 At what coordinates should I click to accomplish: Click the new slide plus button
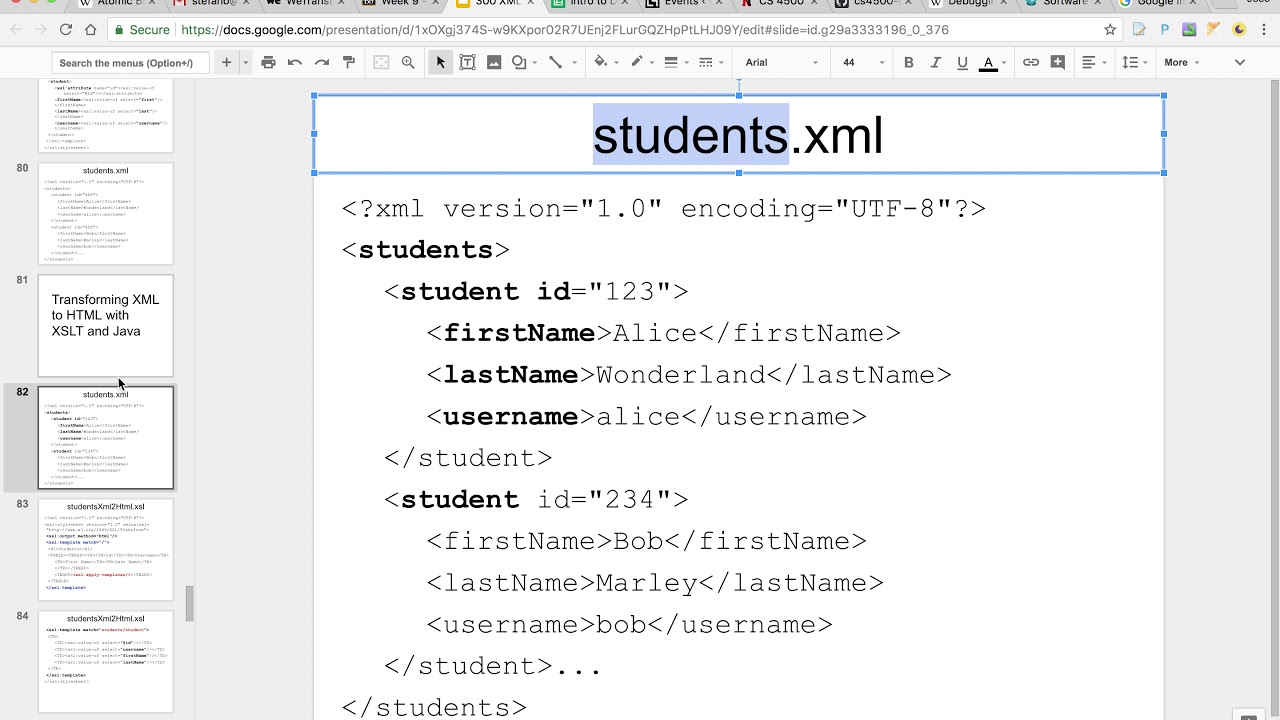[227, 62]
